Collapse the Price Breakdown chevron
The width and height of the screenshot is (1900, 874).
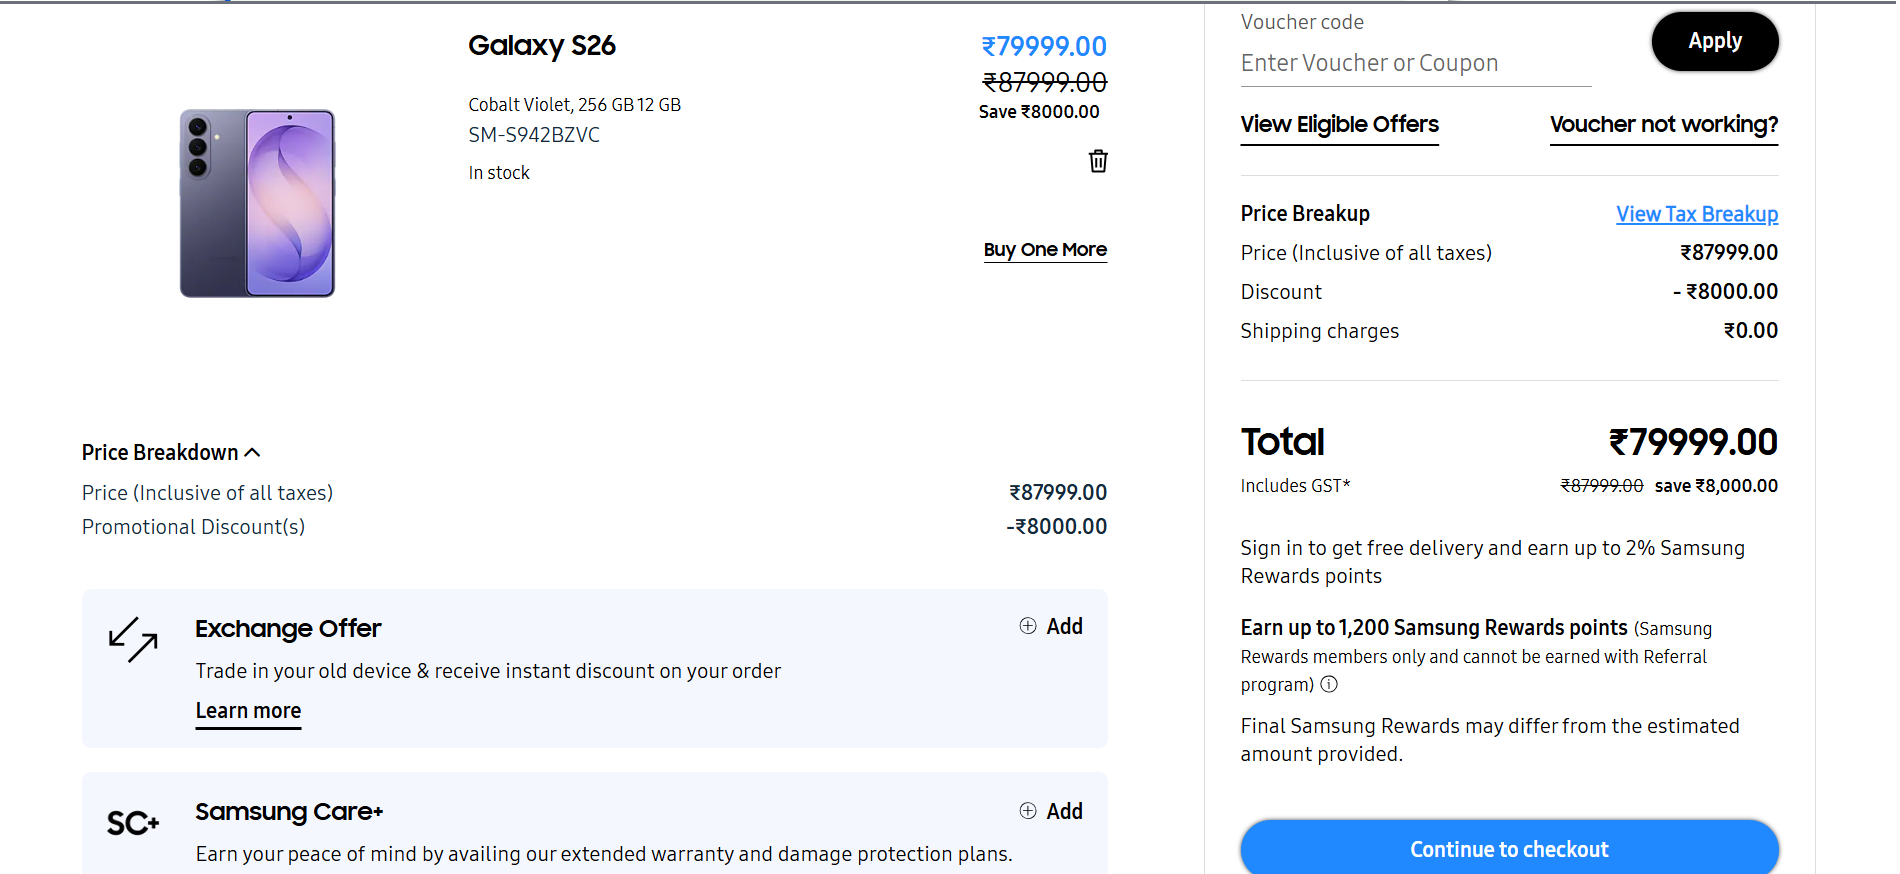click(x=253, y=453)
